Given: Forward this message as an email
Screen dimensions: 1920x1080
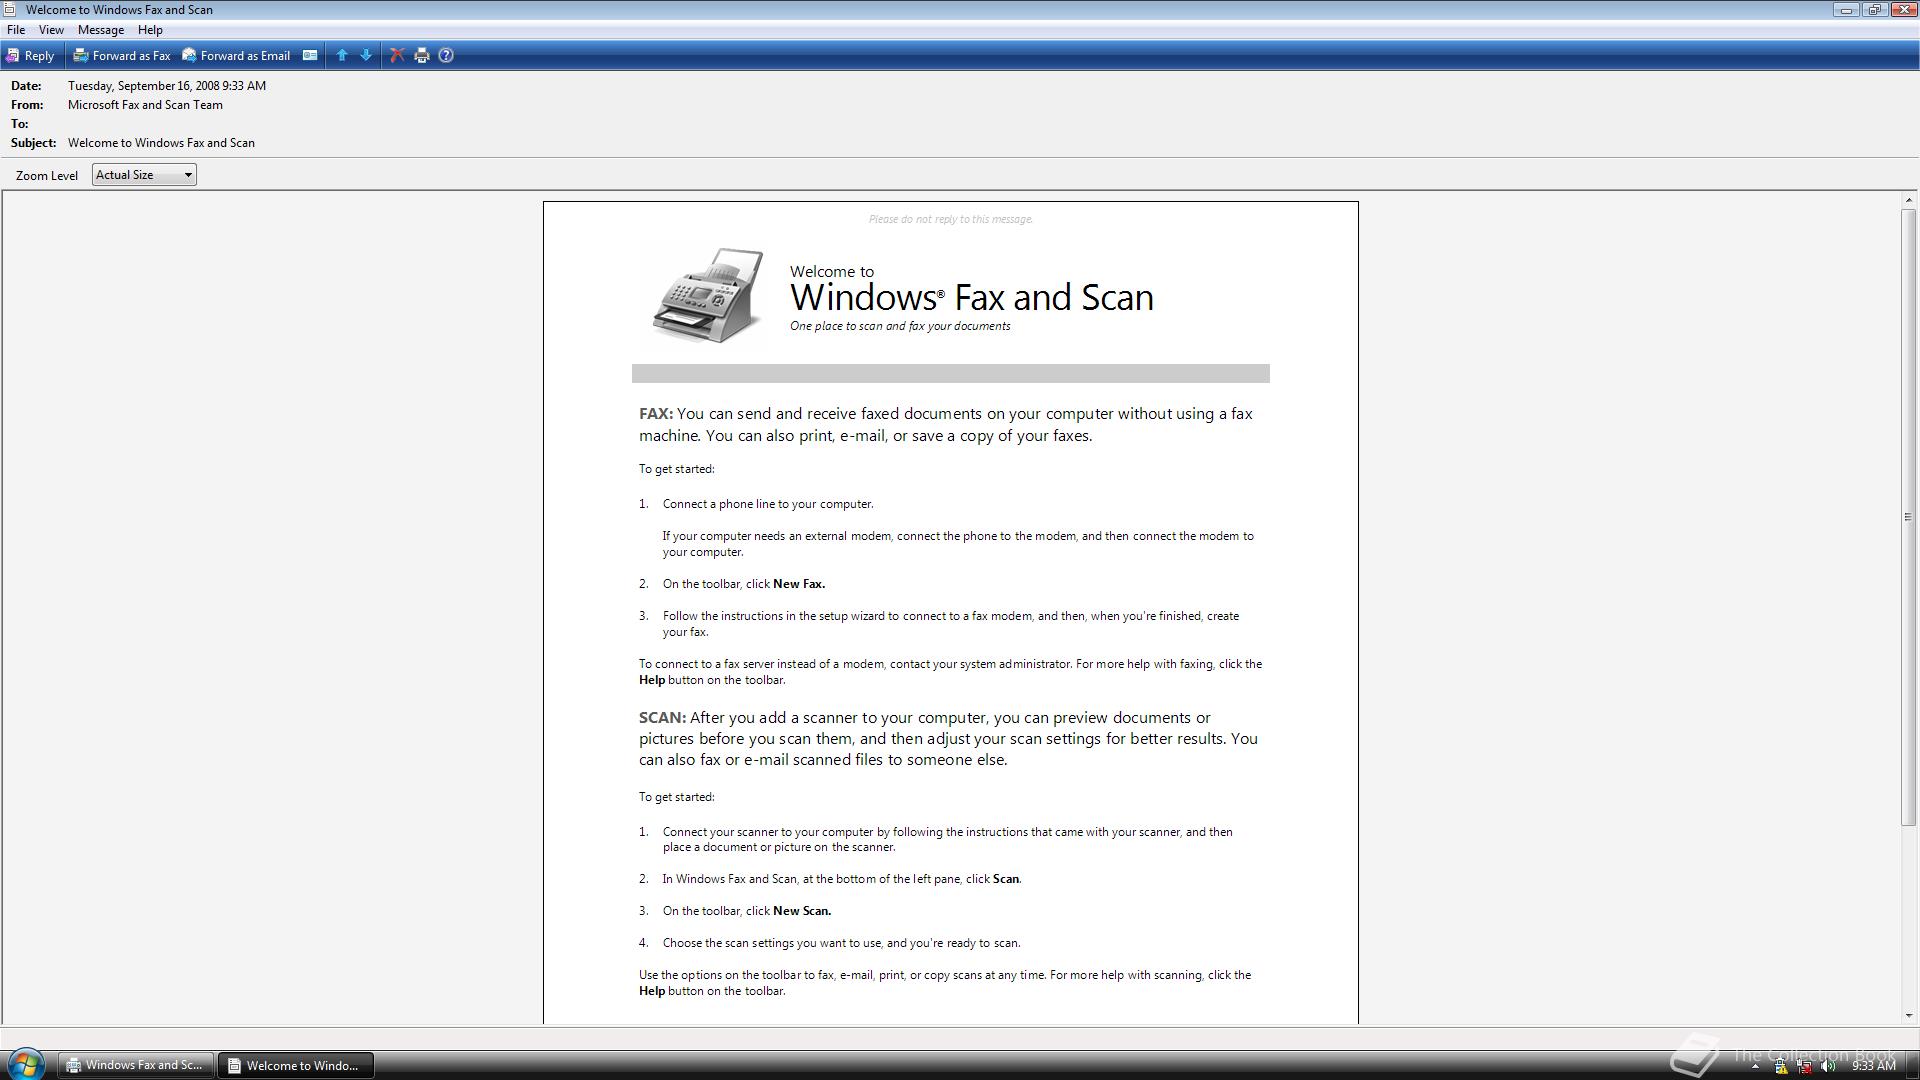Looking at the screenshot, I should pos(236,56).
